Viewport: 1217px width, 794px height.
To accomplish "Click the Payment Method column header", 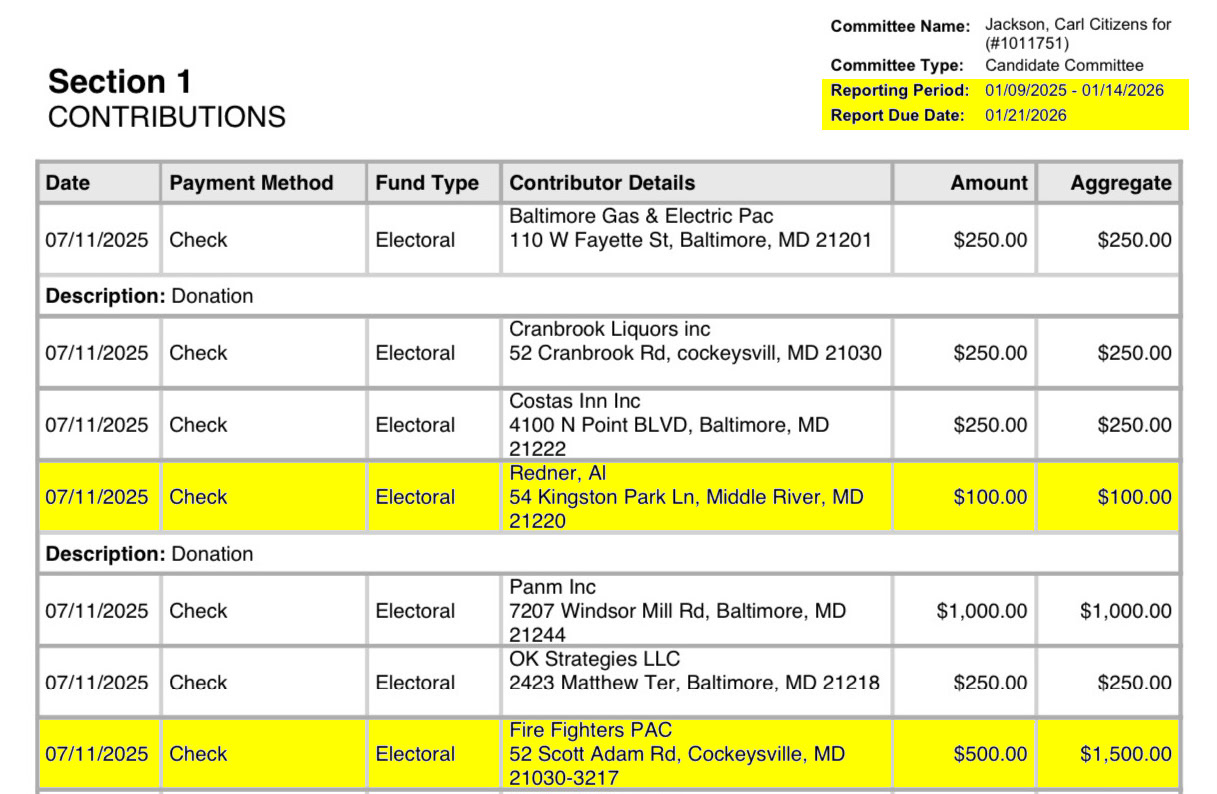I will click(251, 183).
